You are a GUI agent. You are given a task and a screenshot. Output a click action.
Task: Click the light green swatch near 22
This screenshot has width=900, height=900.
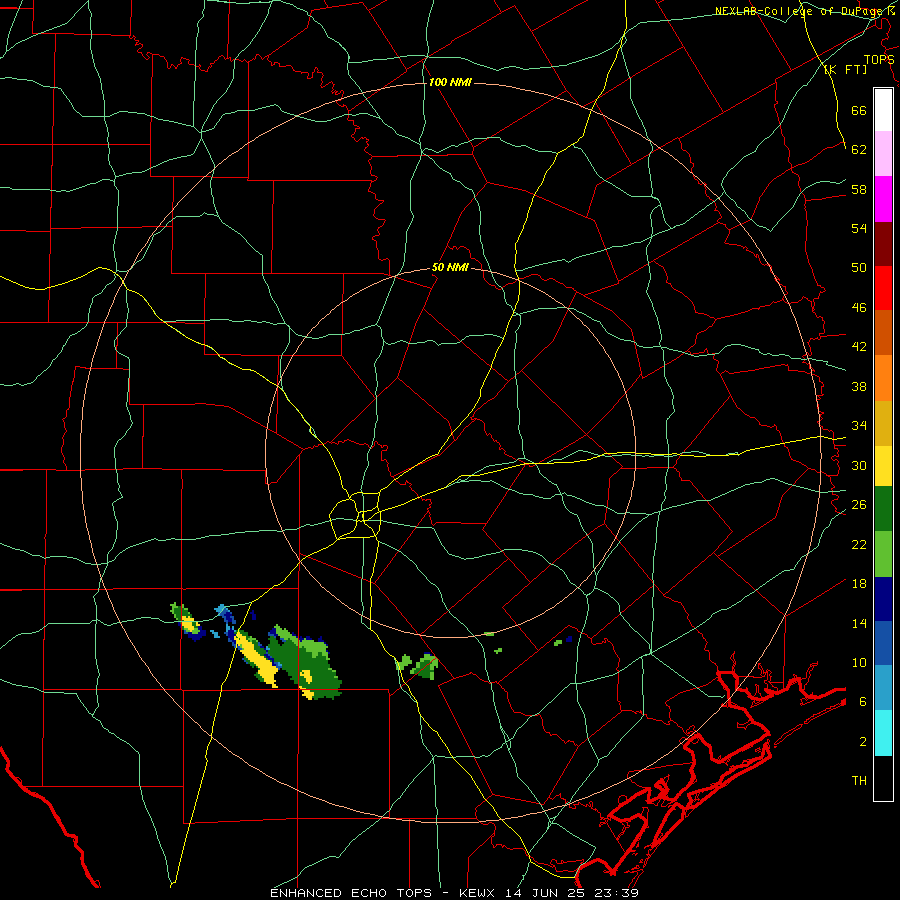(x=883, y=554)
